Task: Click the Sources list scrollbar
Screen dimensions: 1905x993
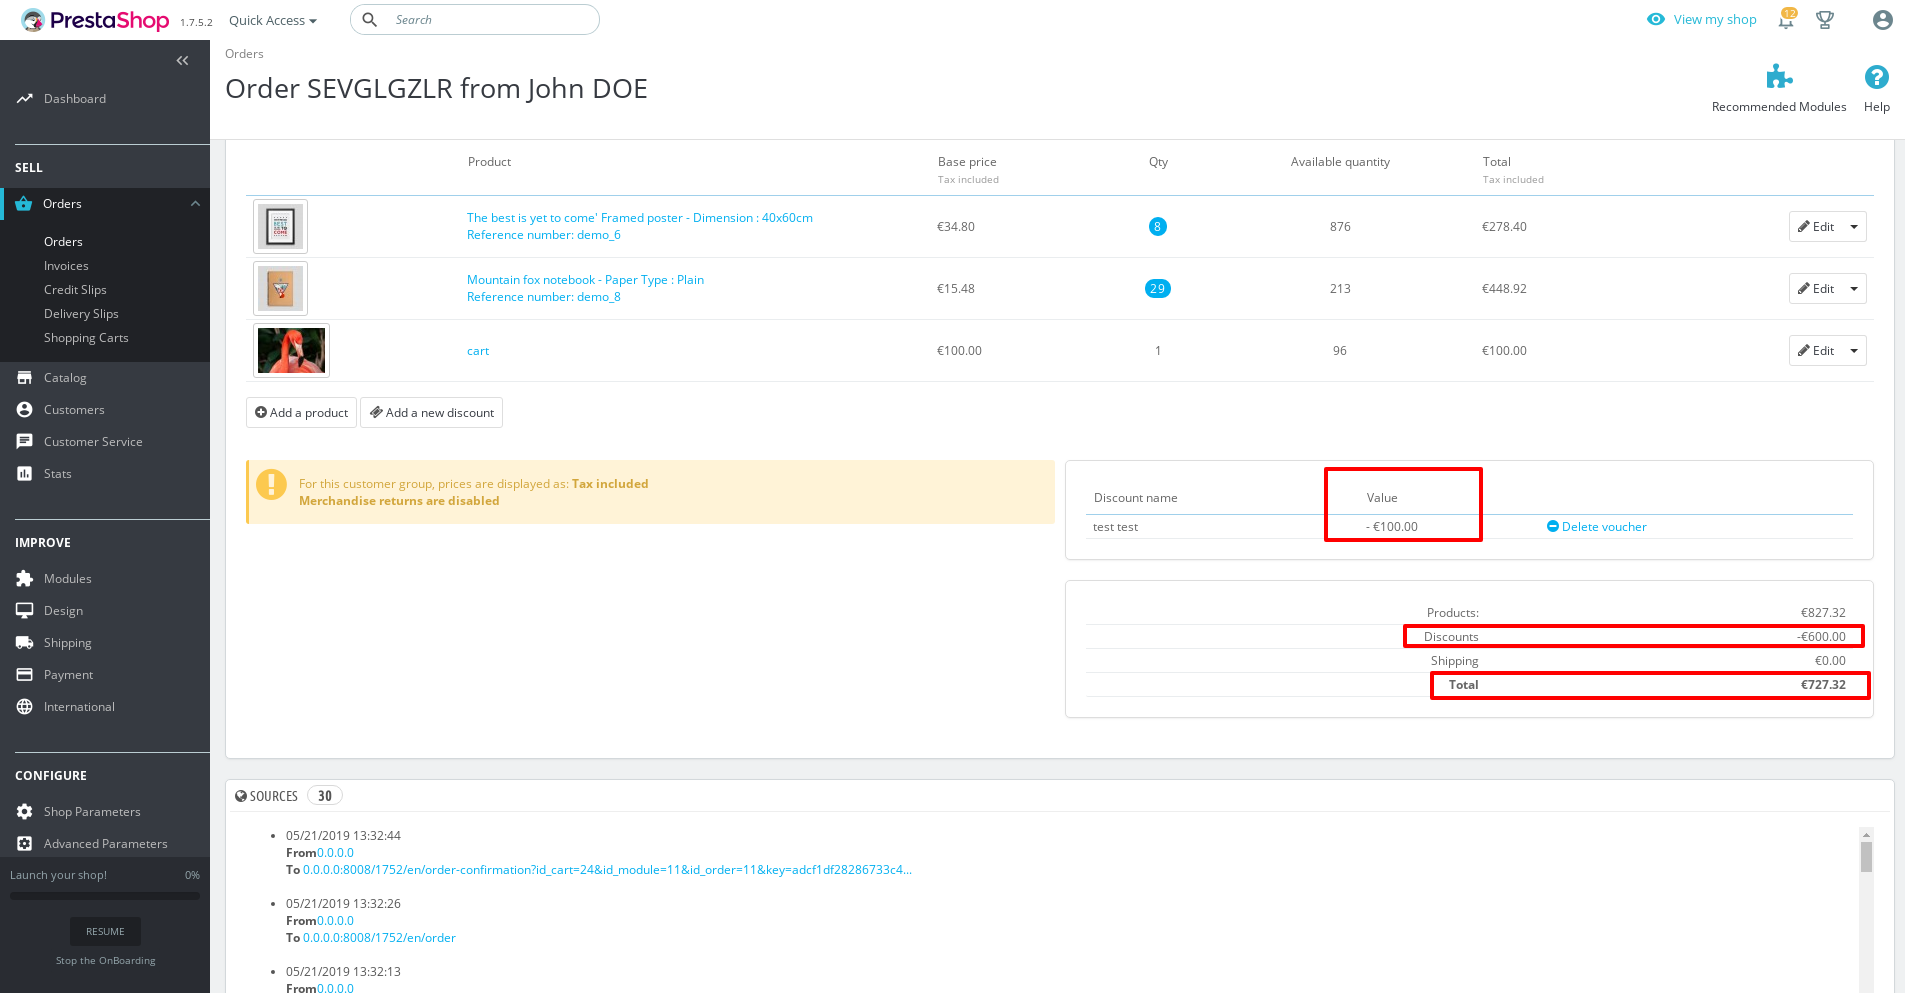Action: coord(1866,857)
